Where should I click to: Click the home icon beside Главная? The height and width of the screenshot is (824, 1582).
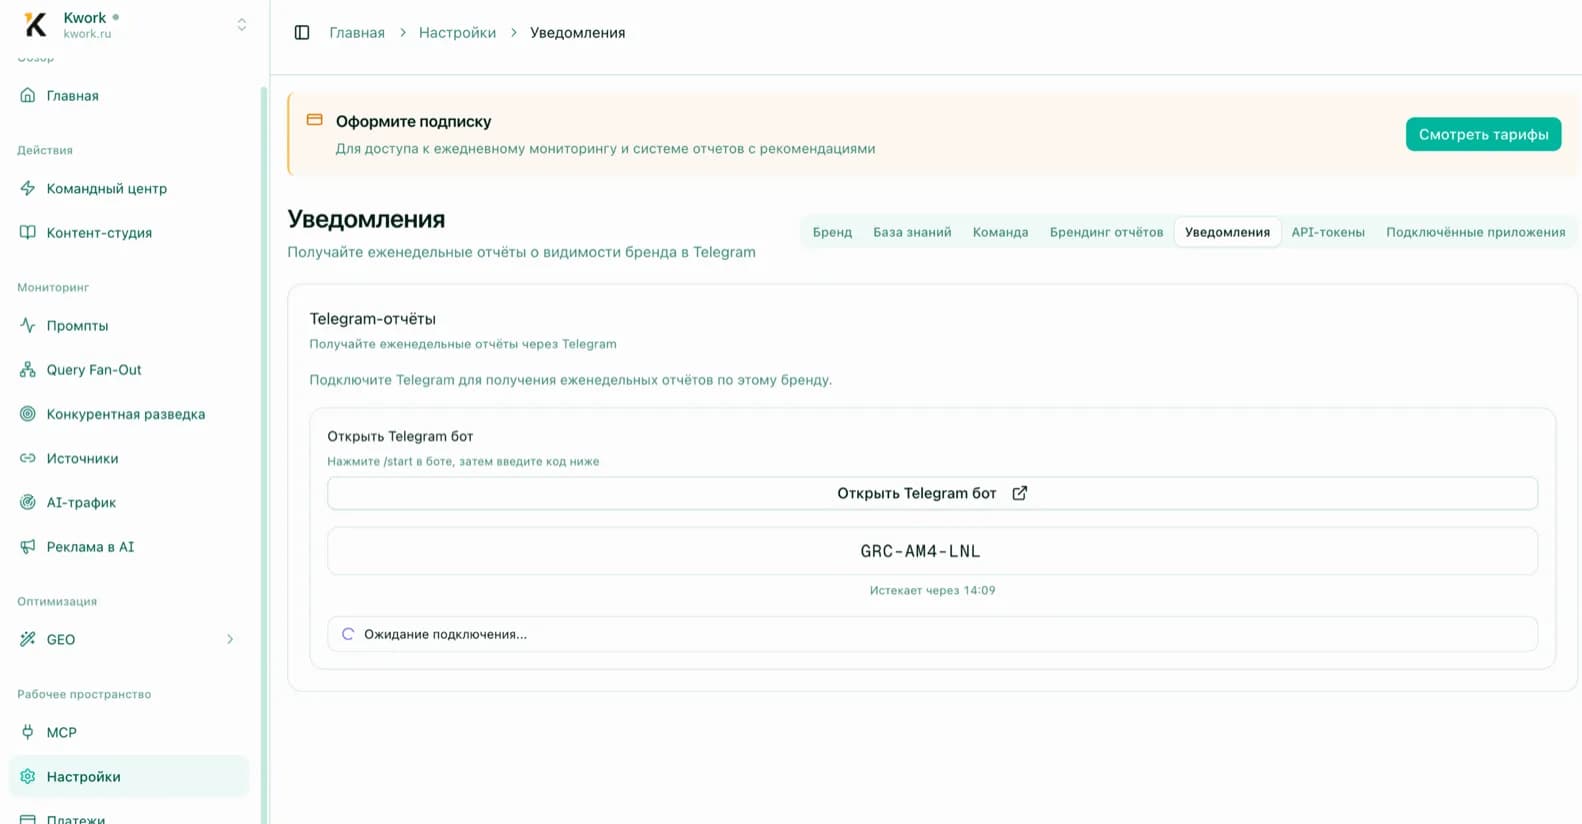coord(28,96)
